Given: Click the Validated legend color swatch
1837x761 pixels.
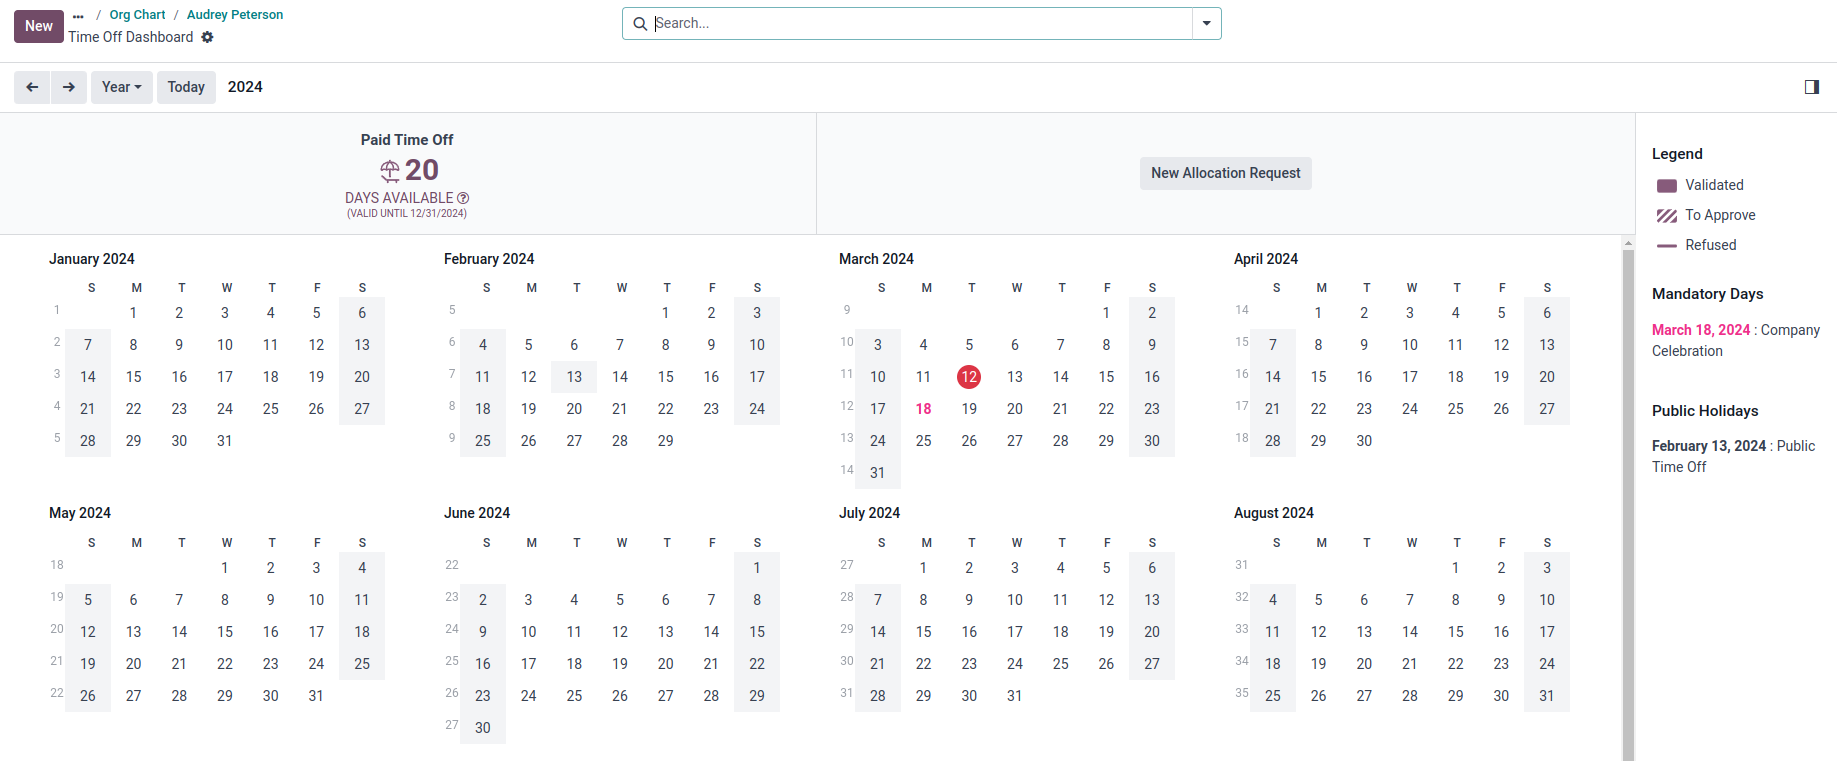Looking at the screenshot, I should 1666,186.
